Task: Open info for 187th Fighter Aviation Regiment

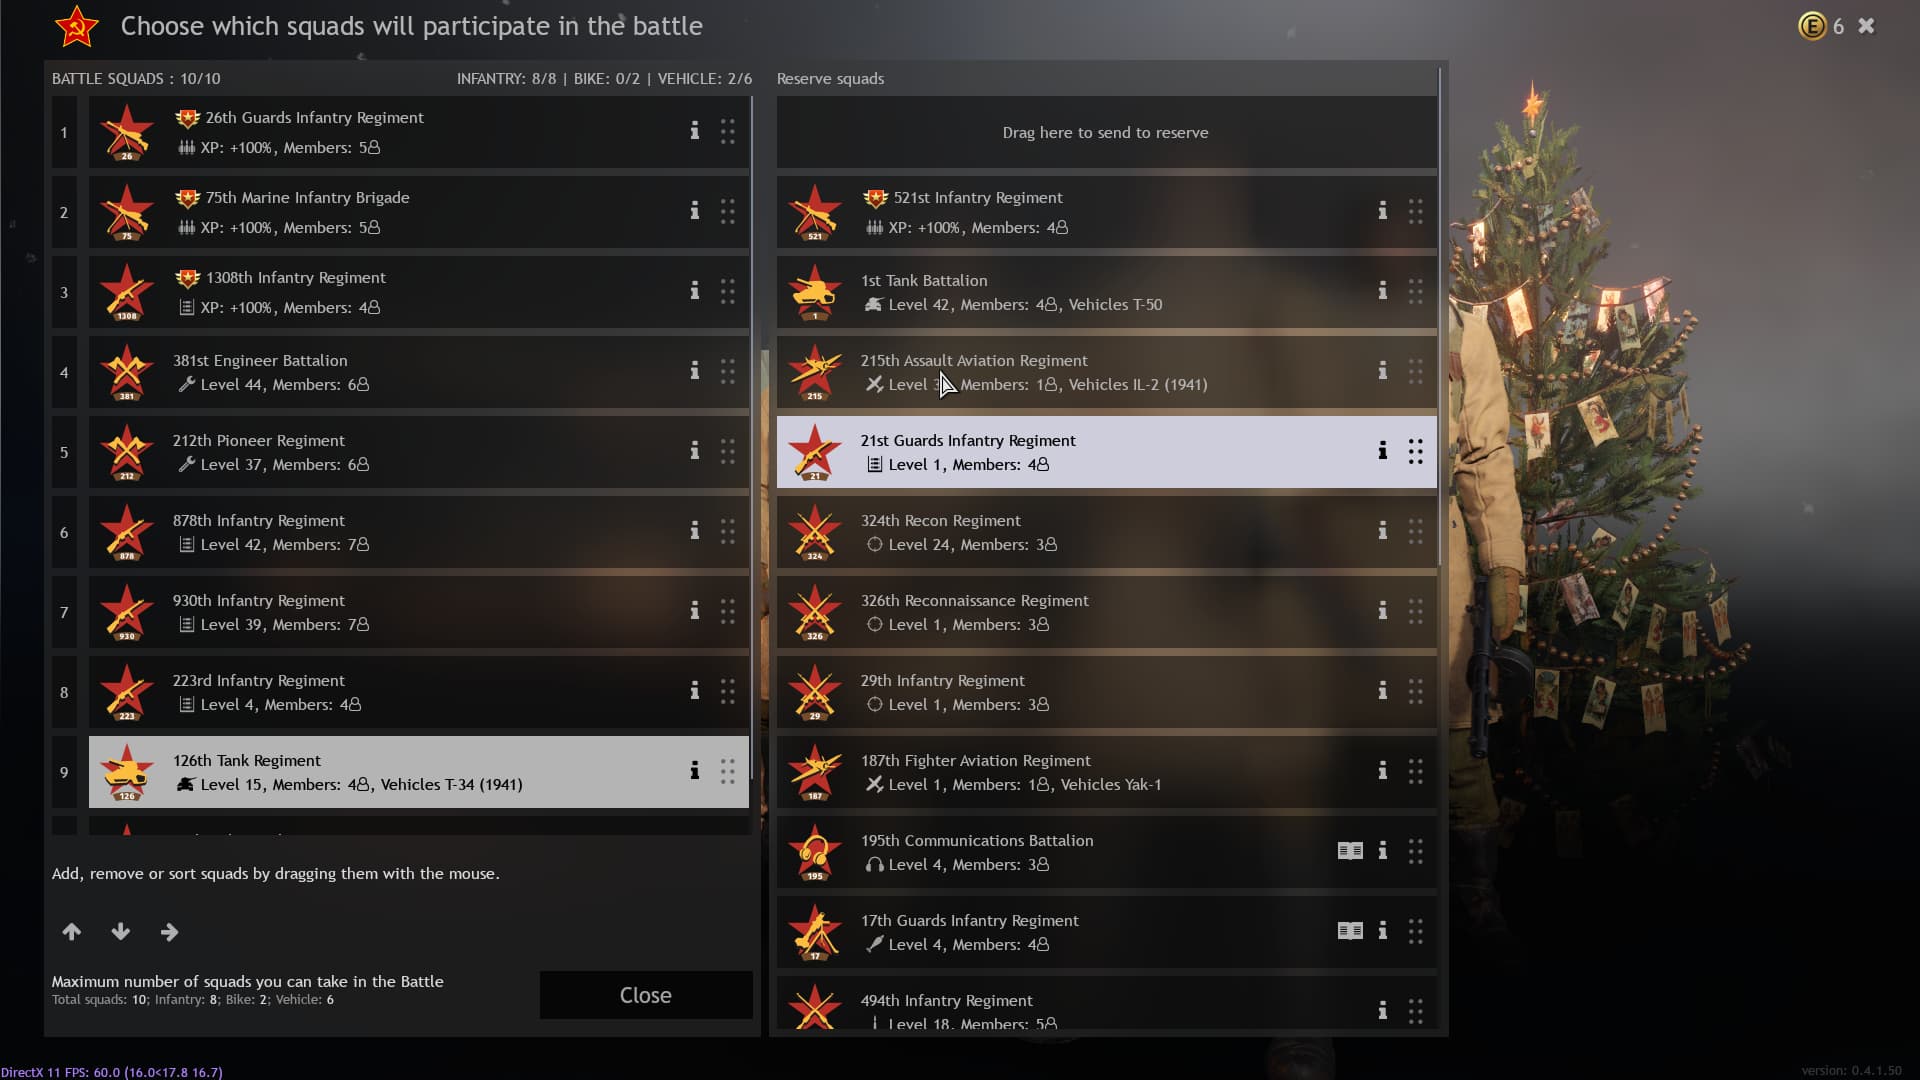Action: [1382, 771]
